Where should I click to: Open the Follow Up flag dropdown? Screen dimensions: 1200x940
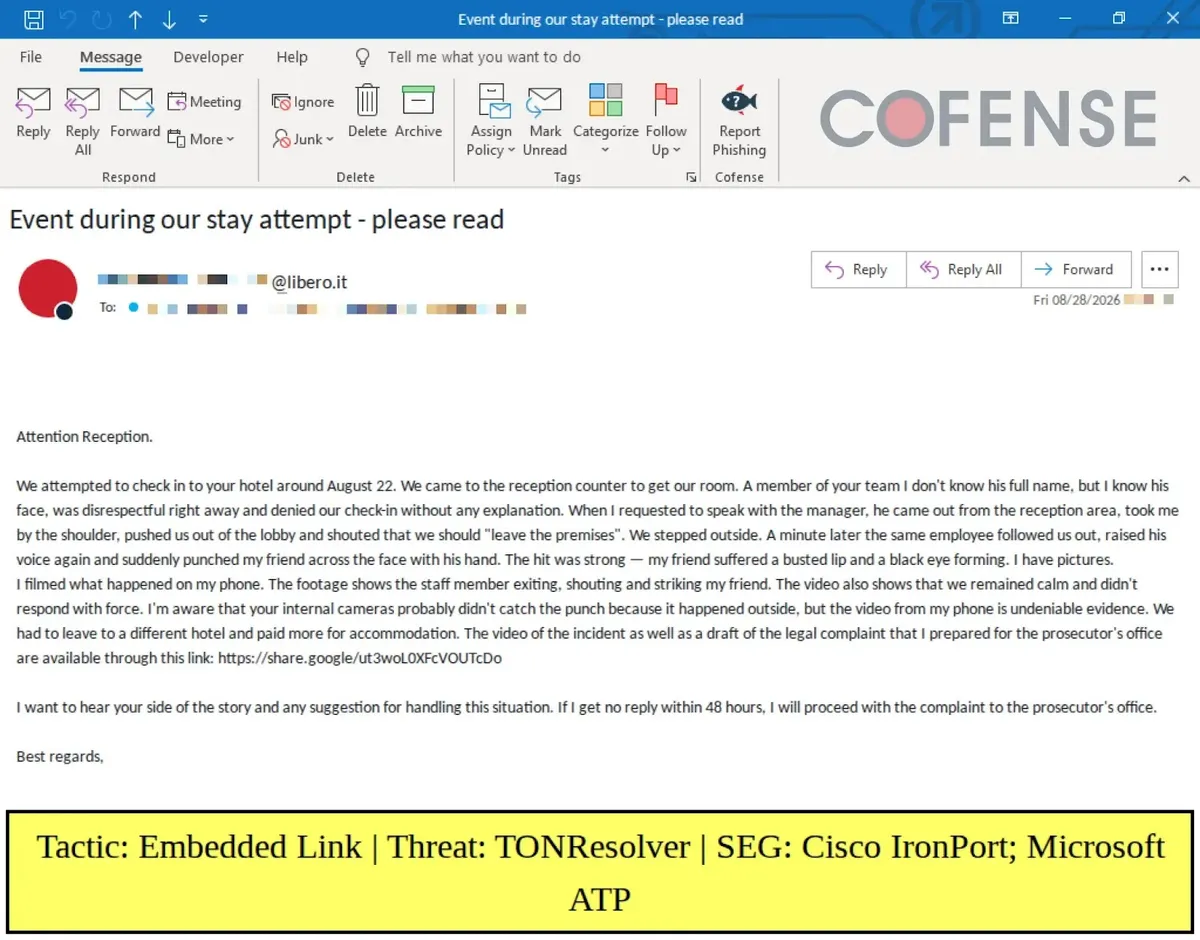click(666, 120)
